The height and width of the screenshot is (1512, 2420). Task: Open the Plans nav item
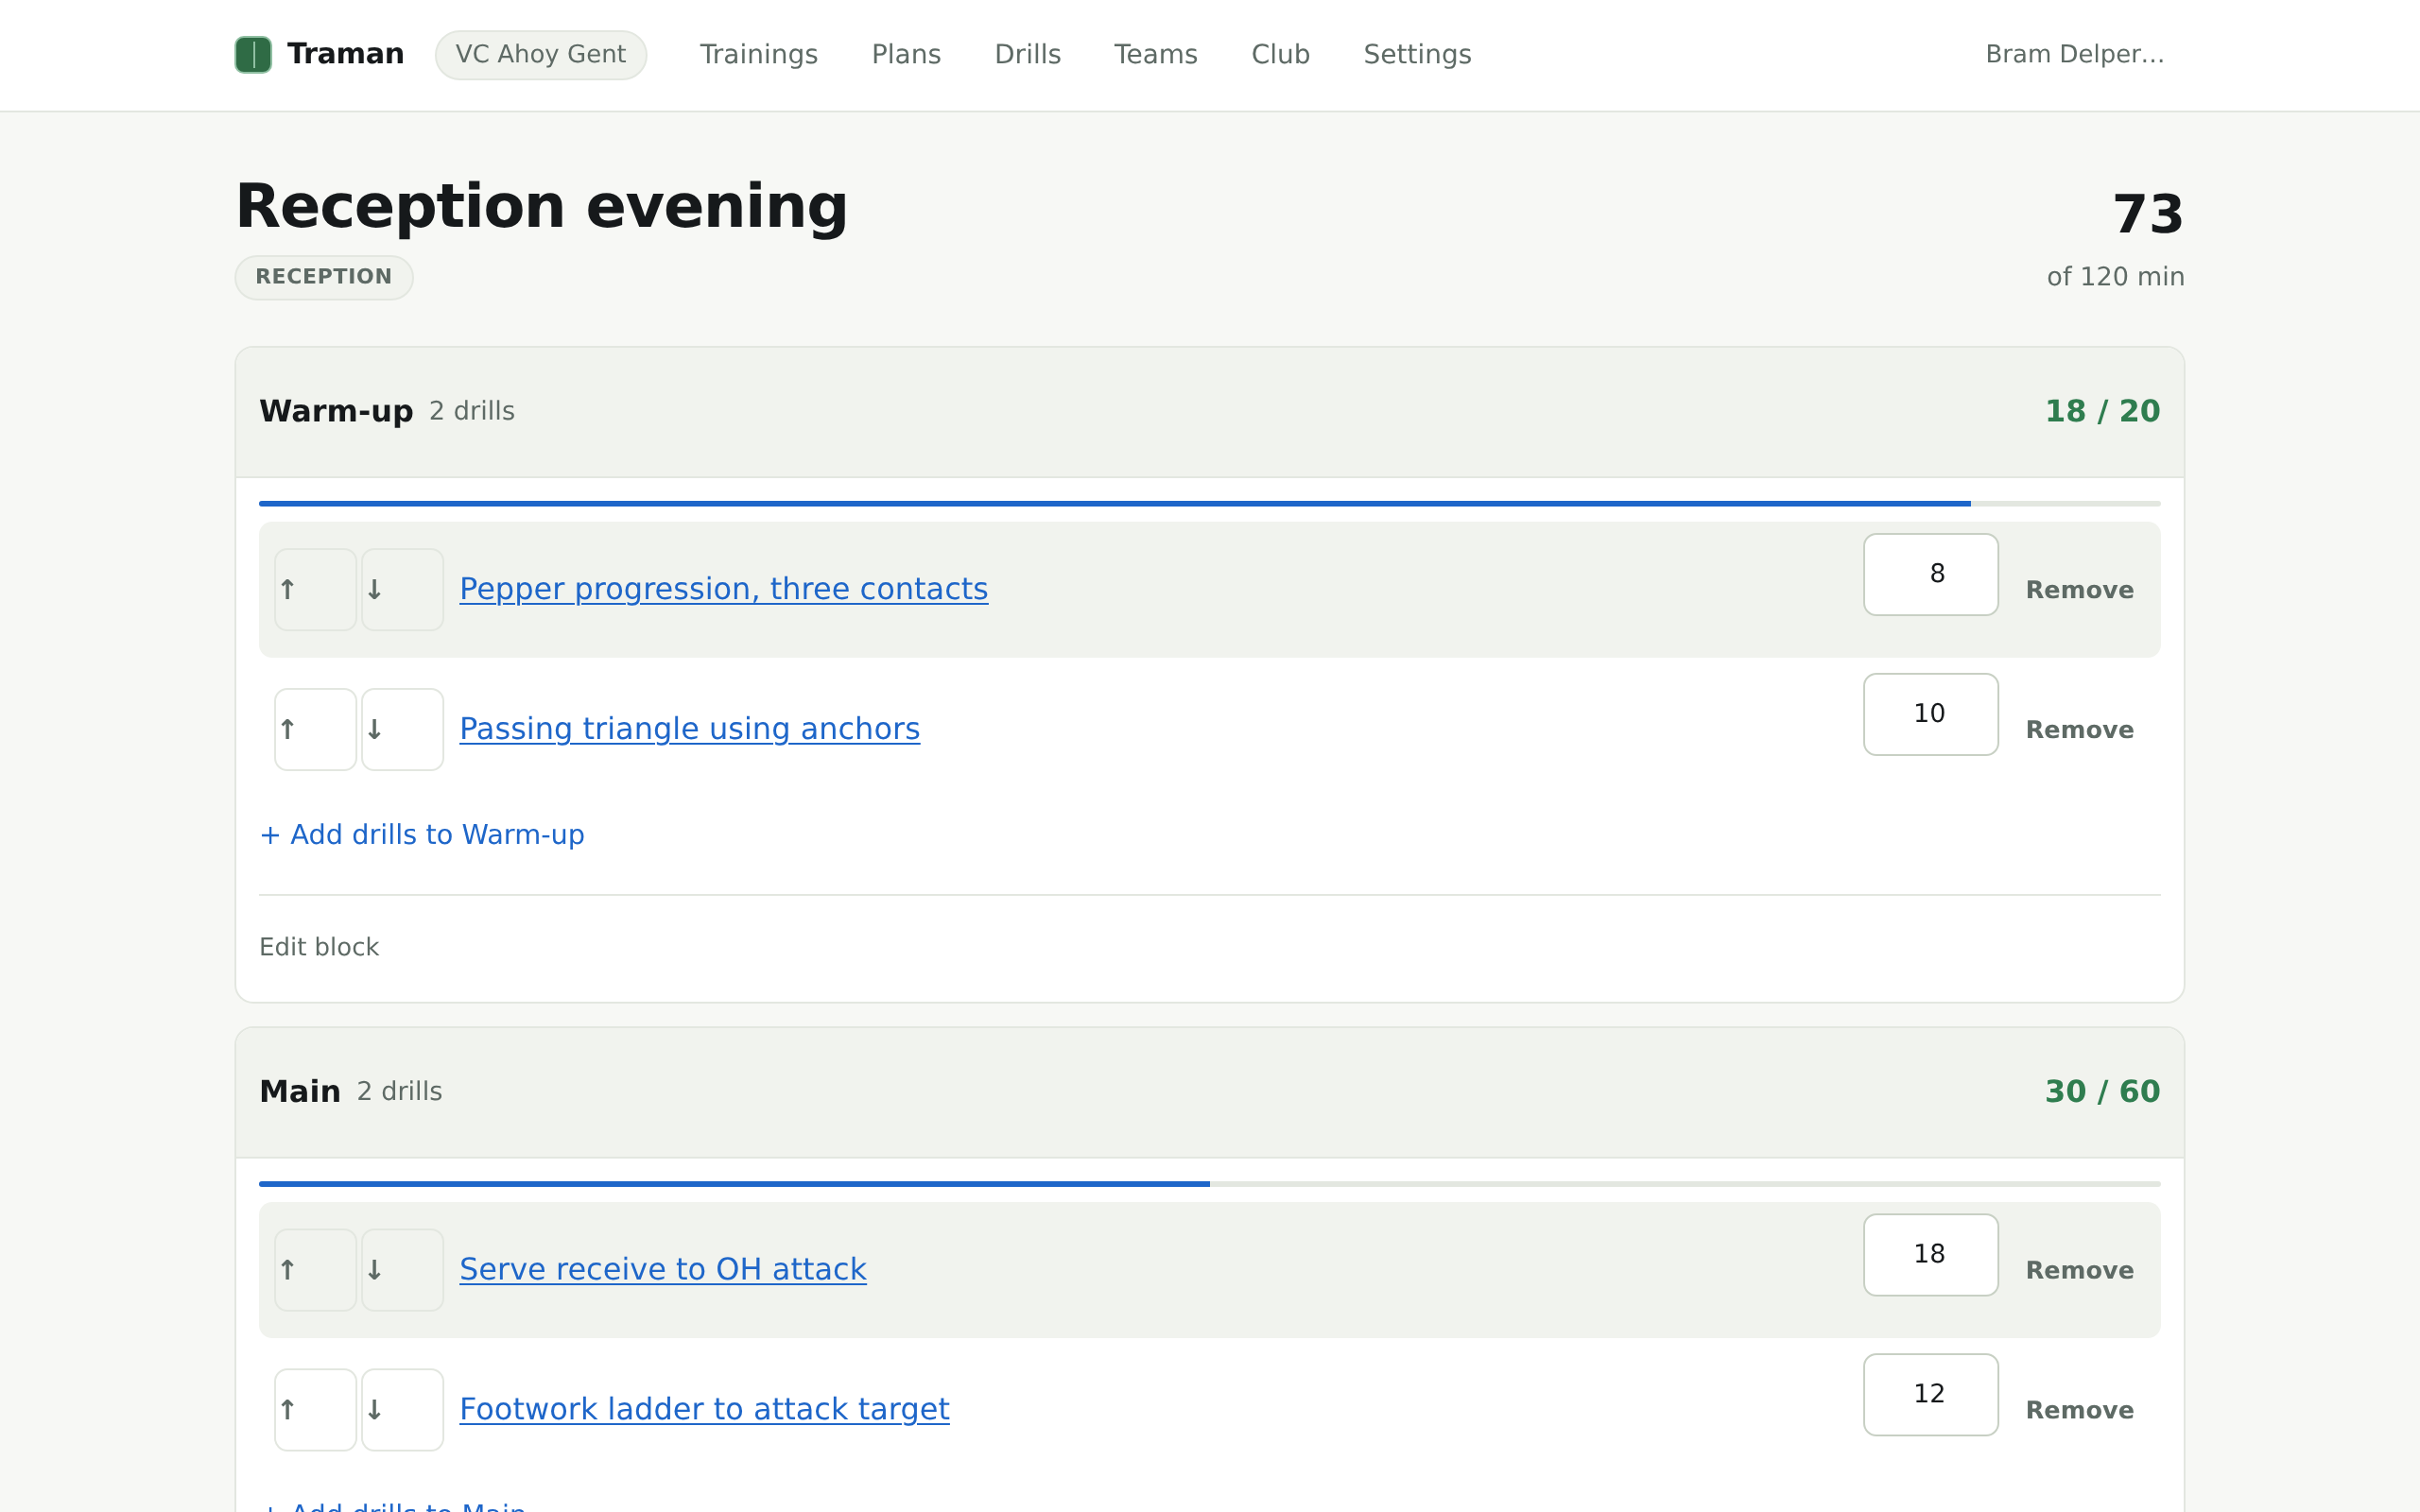coord(906,55)
